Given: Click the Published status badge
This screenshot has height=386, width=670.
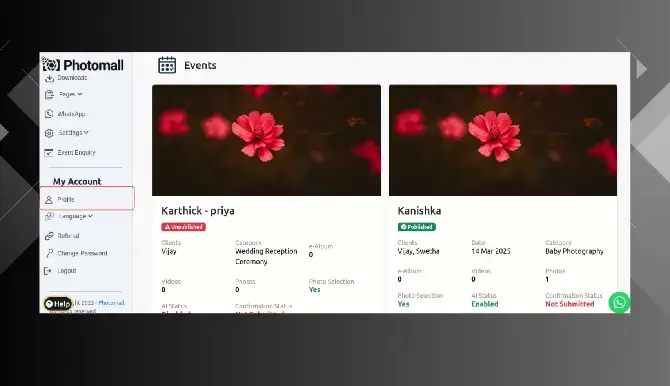Looking at the screenshot, I should click(x=417, y=227).
